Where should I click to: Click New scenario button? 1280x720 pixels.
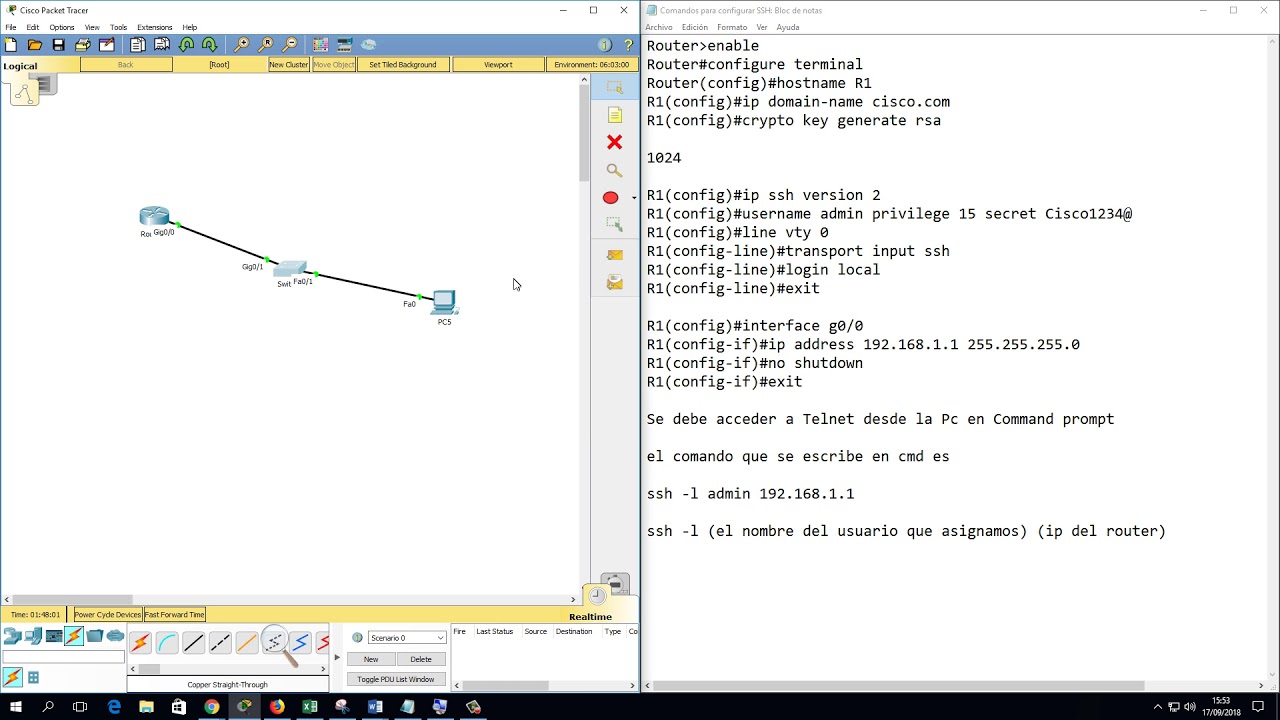pyautogui.click(x=371, y=659)
